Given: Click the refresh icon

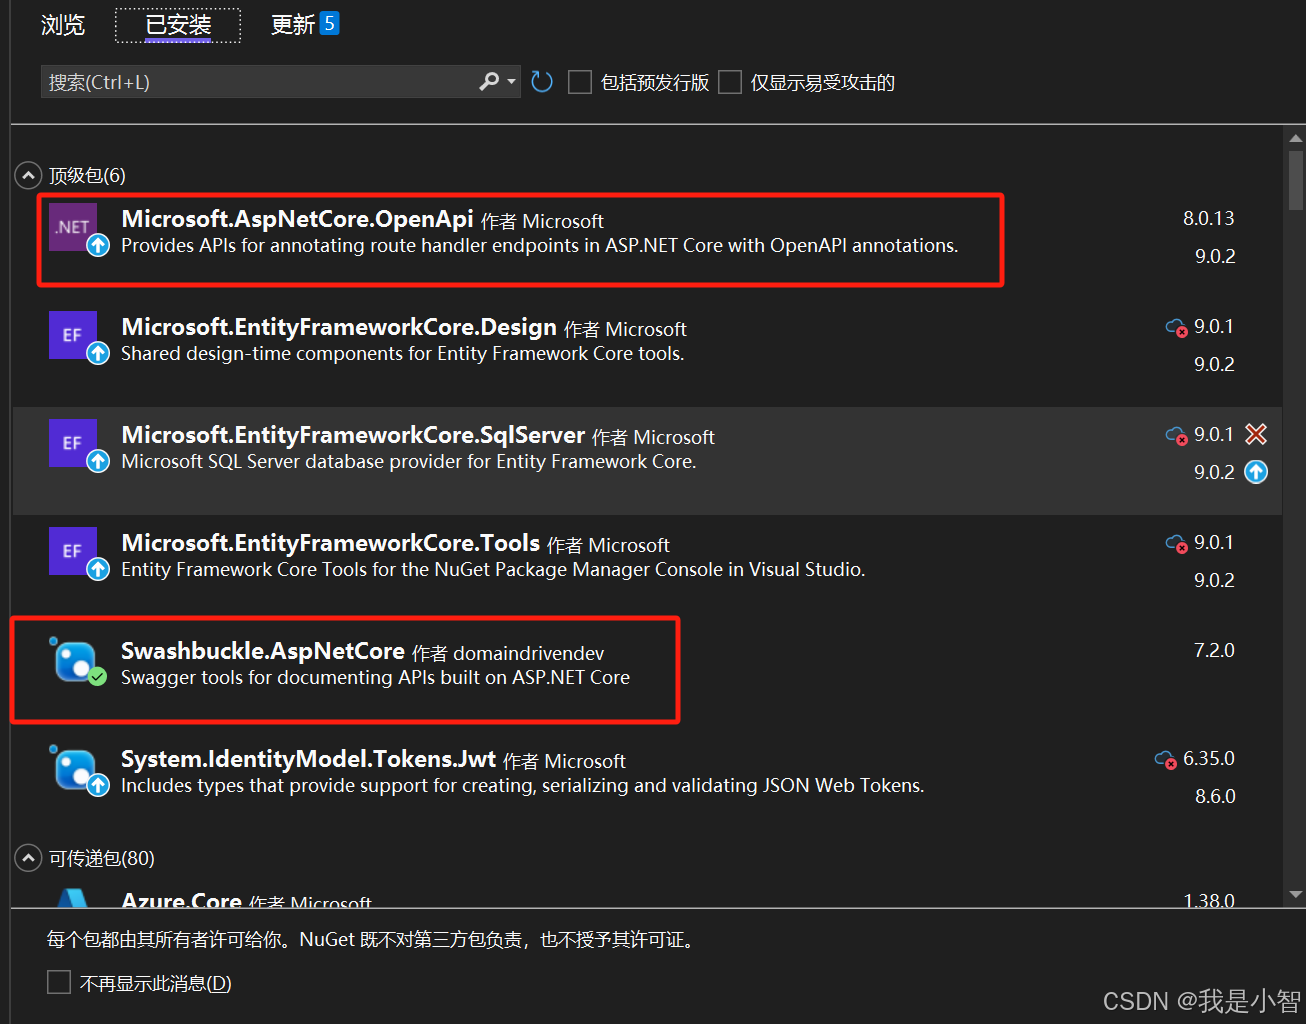Looking at the screenshot, I should [542, 82].
